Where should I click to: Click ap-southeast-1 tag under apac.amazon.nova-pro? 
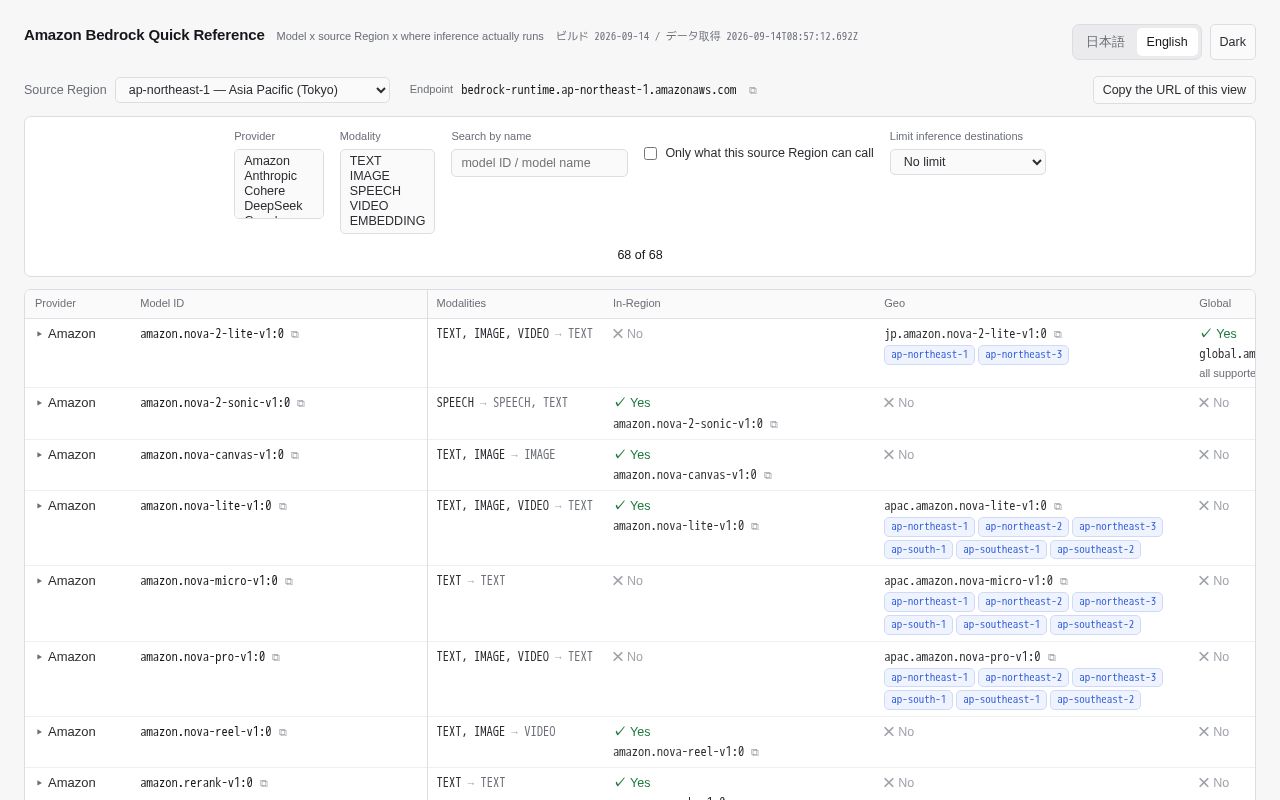pyautogui.click(x=1001, y=700)
